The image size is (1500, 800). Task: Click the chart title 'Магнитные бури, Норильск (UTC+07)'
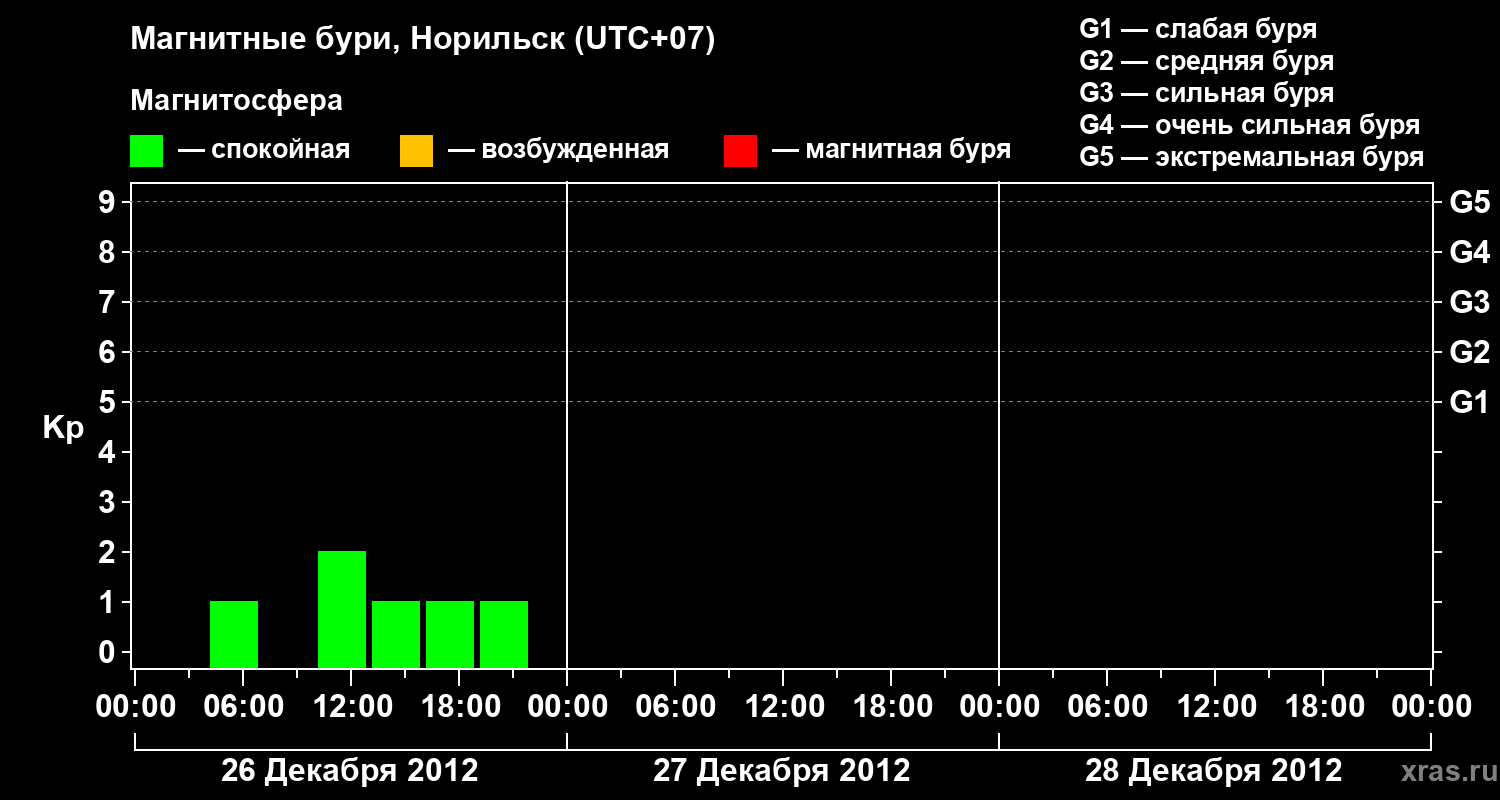click(423, 40)
